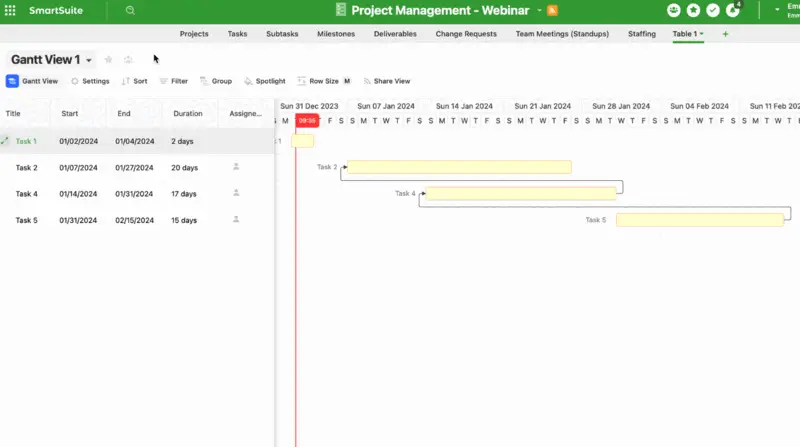The width and height of the screenshot is (800, 447).
Task: Click the End column header
Action: click(124, 113)
